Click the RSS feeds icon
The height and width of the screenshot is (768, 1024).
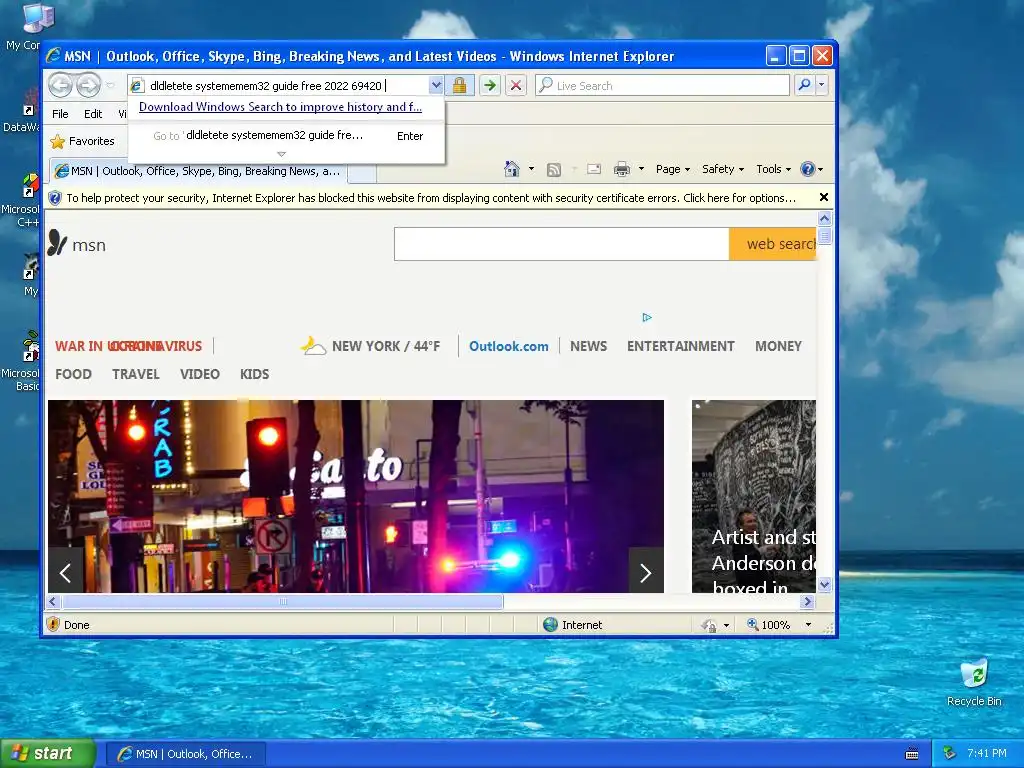coord(554,170)
